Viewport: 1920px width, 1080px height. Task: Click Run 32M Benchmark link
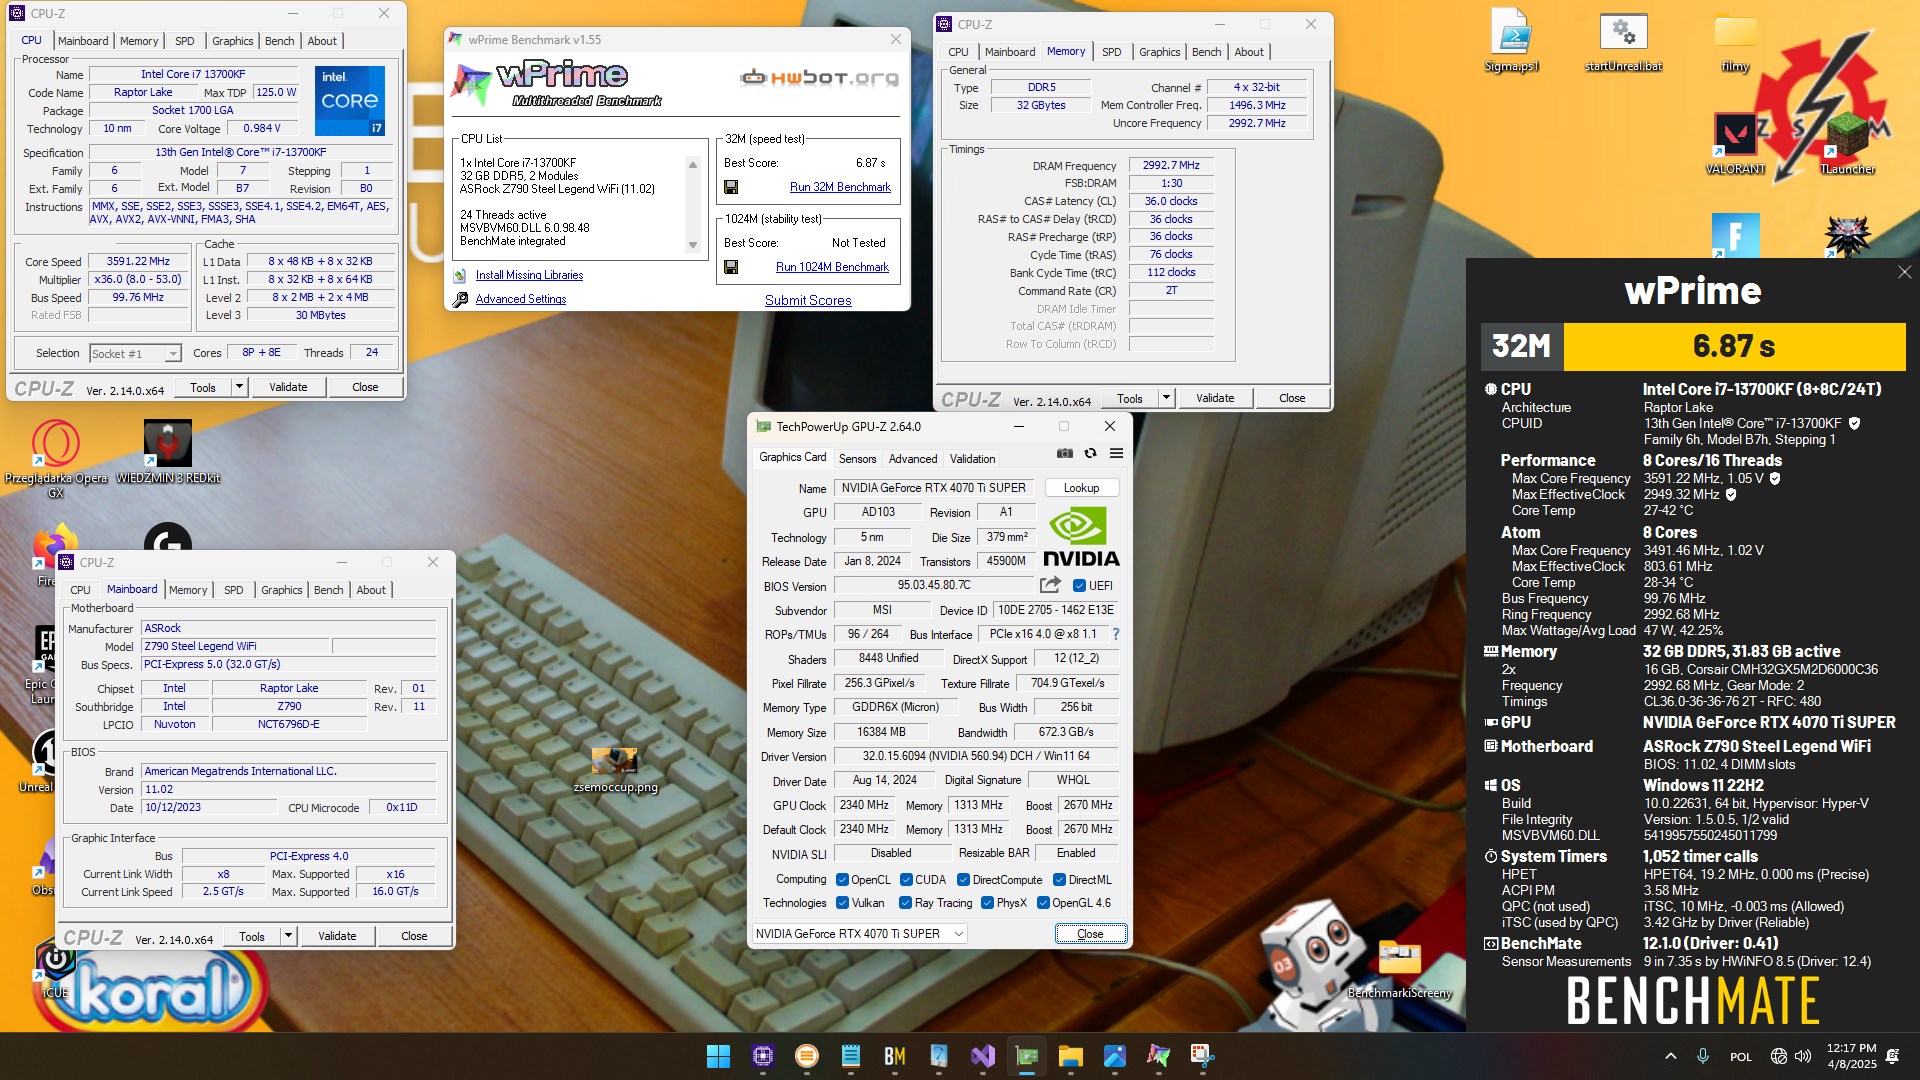click(840, 187)
